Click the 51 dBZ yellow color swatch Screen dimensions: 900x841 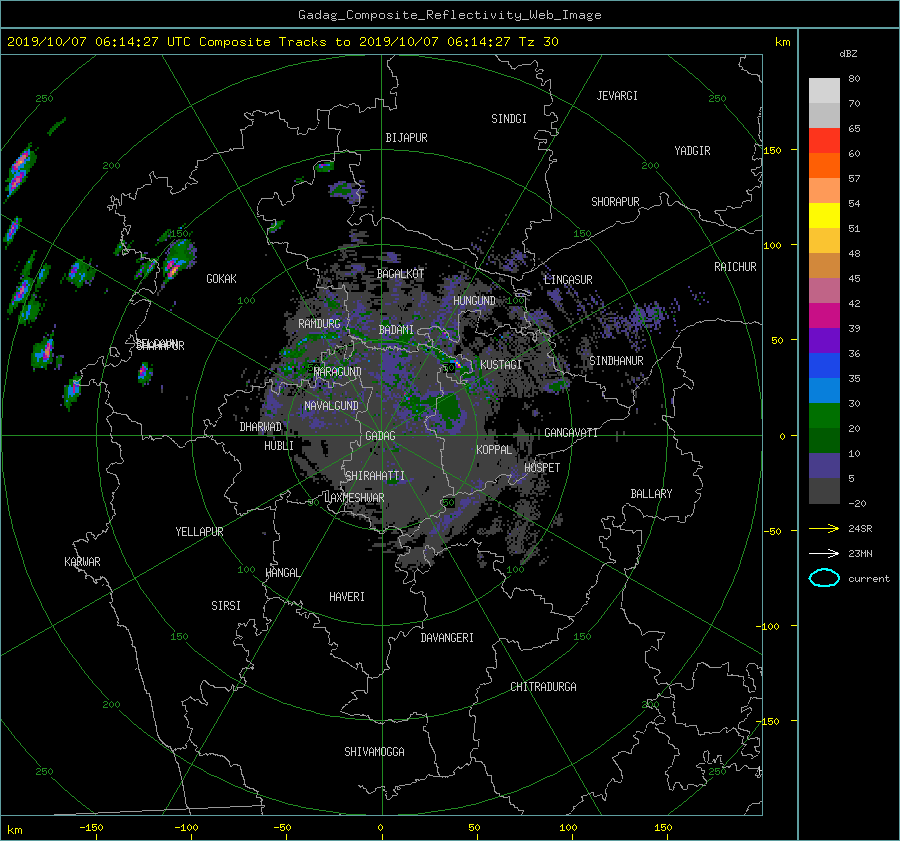coord(824,216)
